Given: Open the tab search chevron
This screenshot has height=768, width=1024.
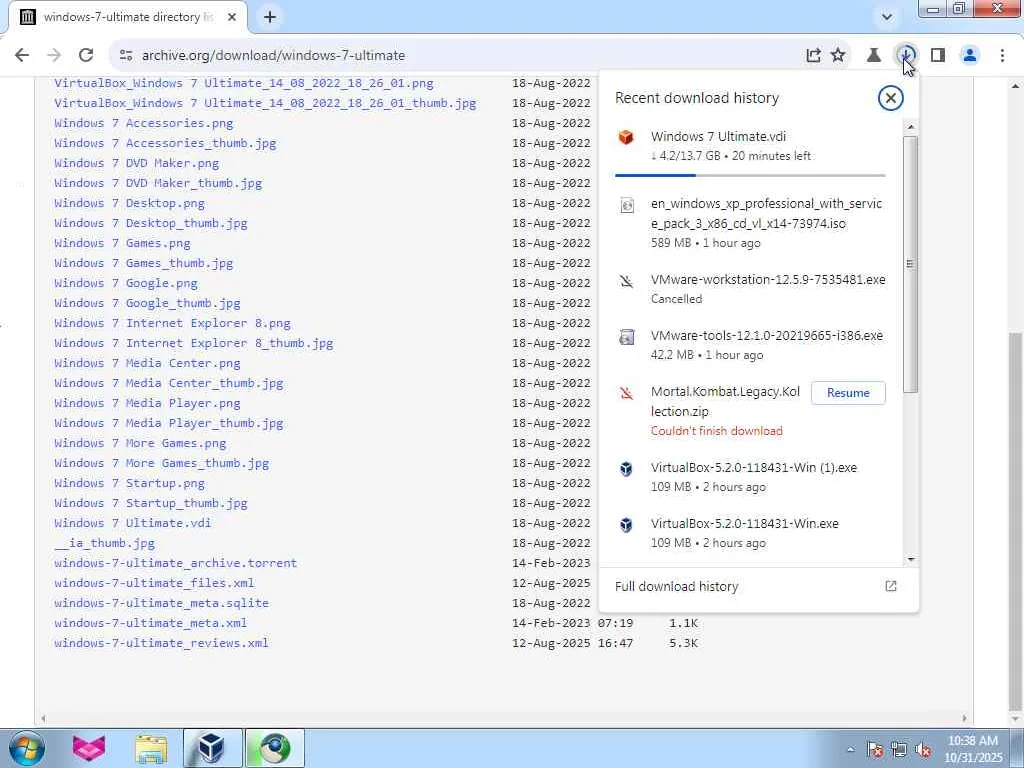Looking at the screenshot, I should pyautogui.click(x=886, y=17).
